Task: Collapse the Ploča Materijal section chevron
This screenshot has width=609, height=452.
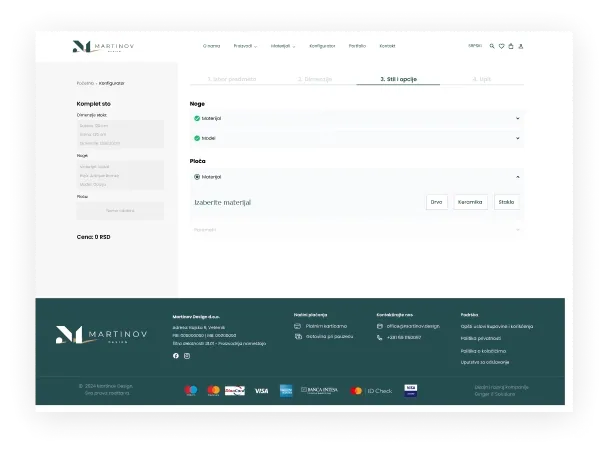Action: (518, 177)
